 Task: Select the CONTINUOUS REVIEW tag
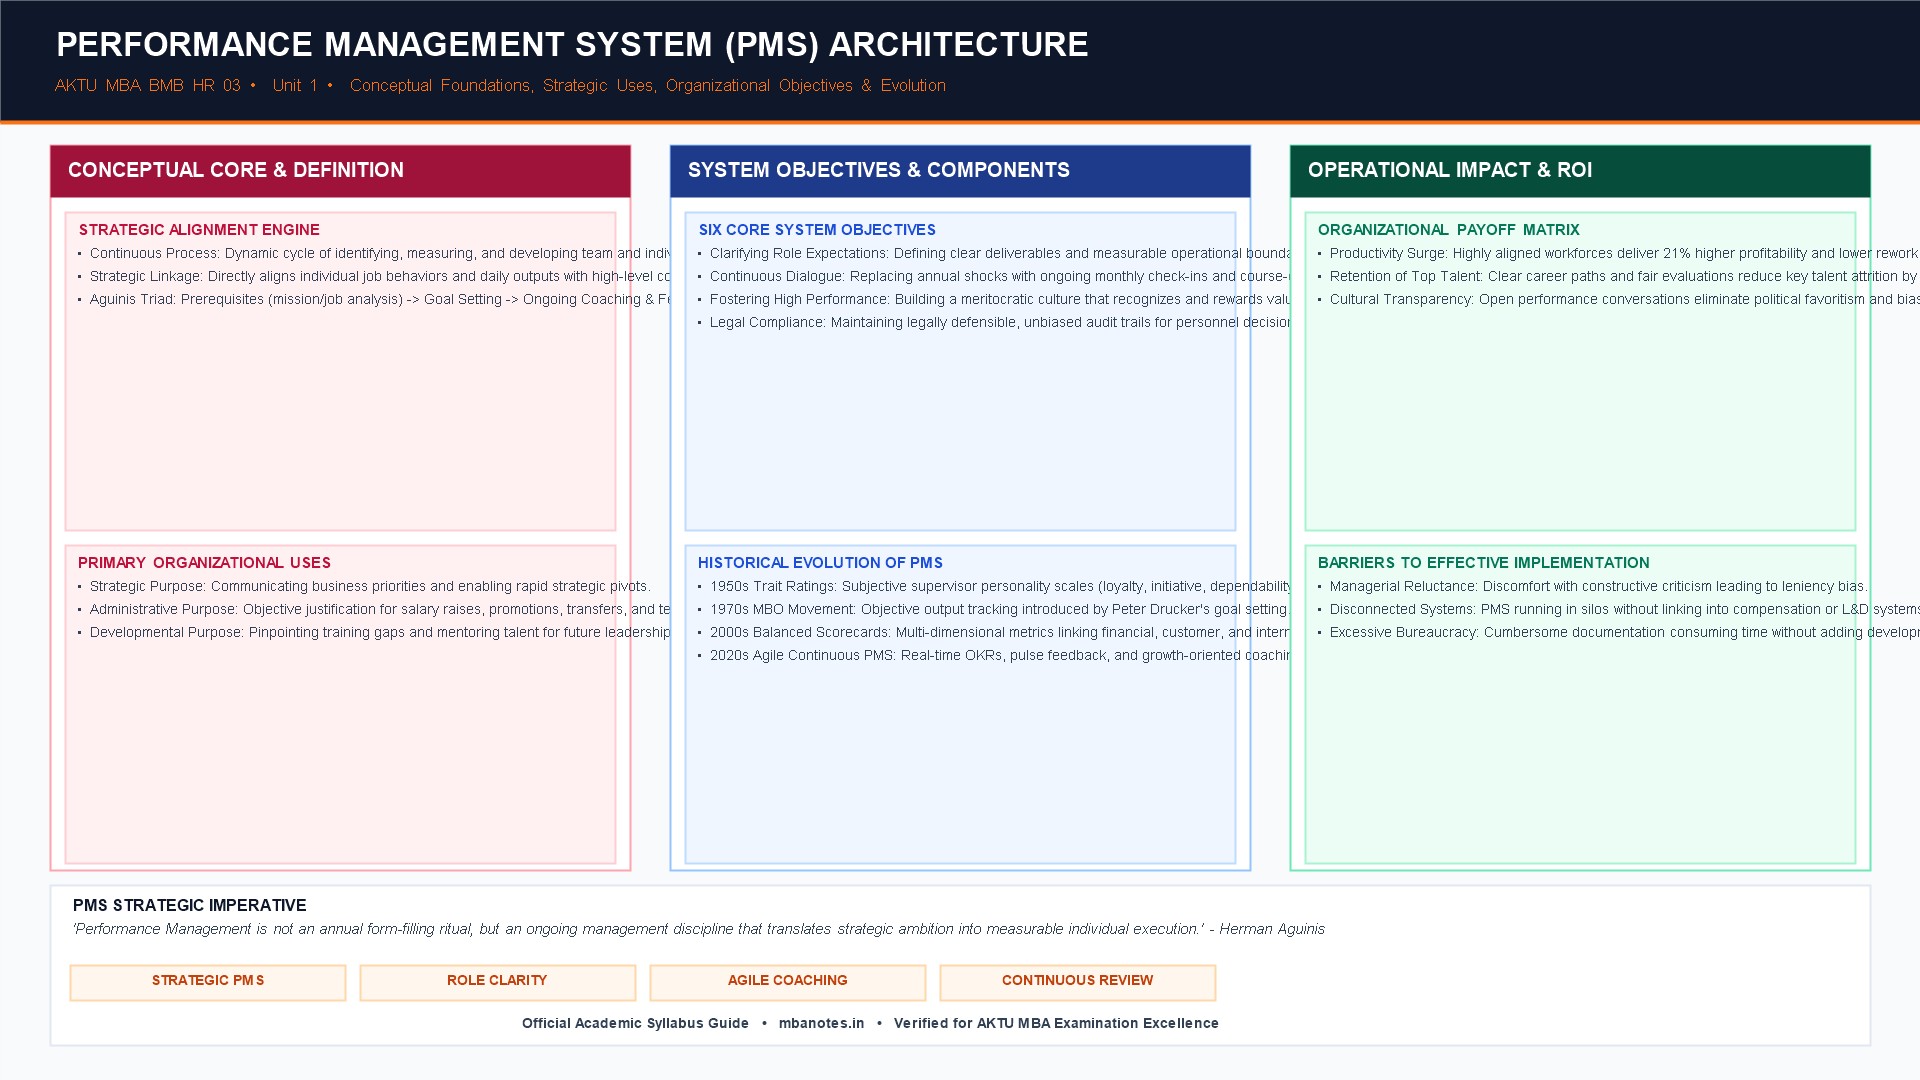pyautogui.click(x=1078, y=982)
